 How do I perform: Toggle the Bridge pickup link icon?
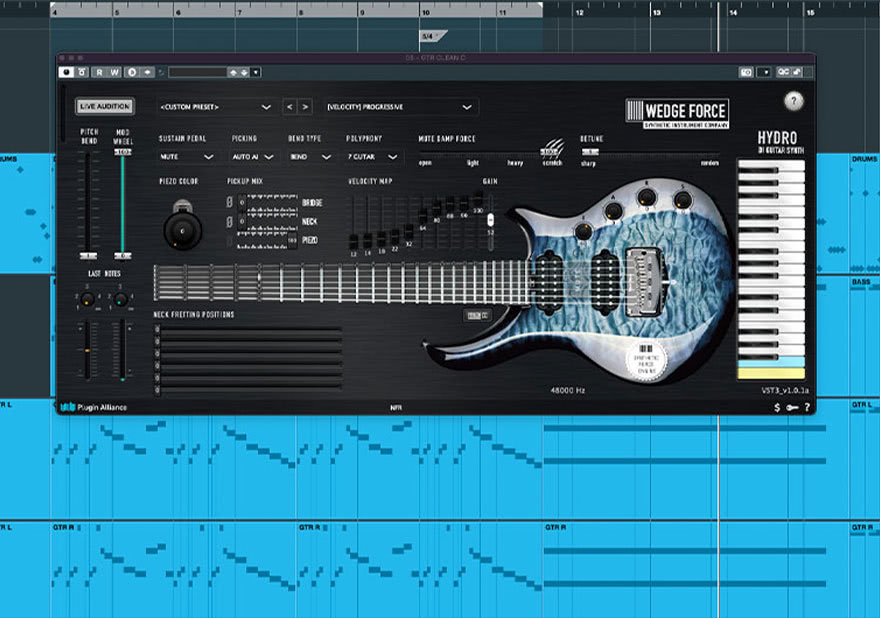point(230,202)
